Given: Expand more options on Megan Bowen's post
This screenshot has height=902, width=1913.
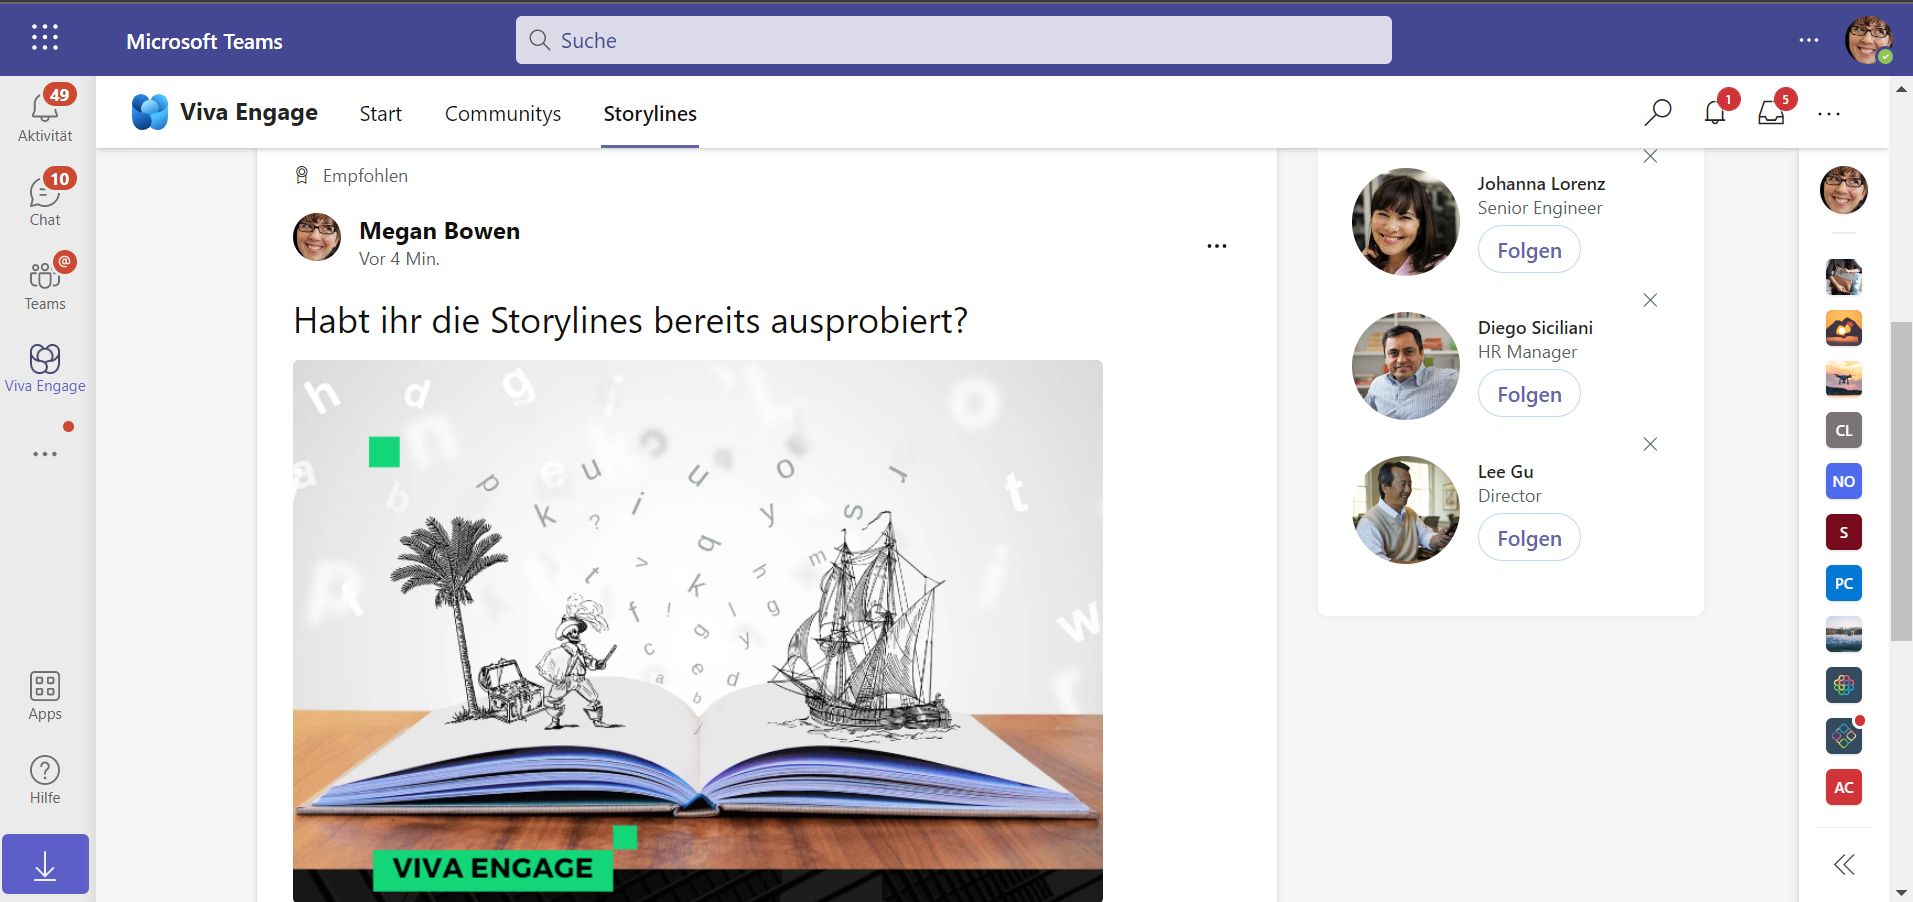Looking at the screenshot, I should coord(1216,245).
